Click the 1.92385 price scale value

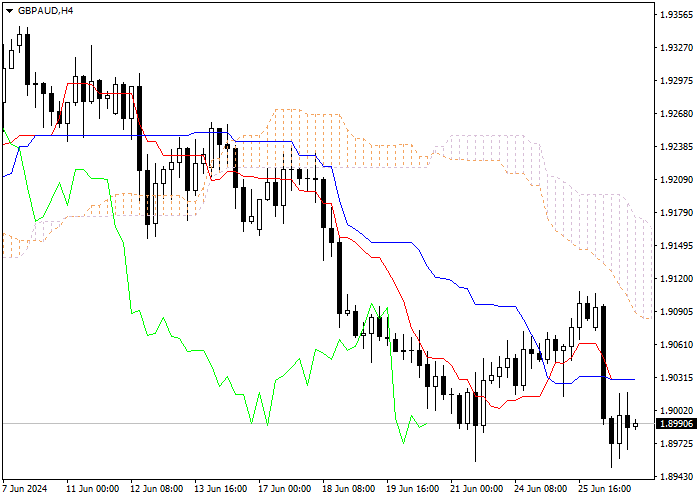point(677,147)
